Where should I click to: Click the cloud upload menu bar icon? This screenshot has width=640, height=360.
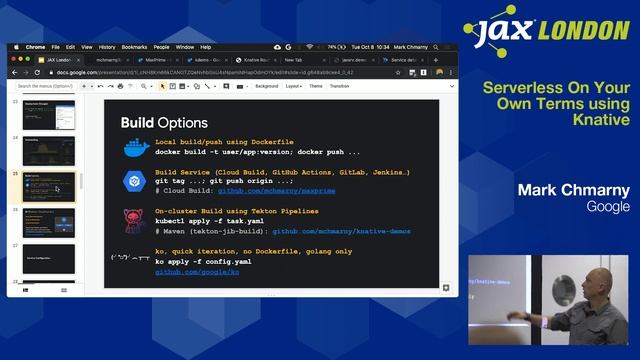pyautogui.click(x=277, y=47)
